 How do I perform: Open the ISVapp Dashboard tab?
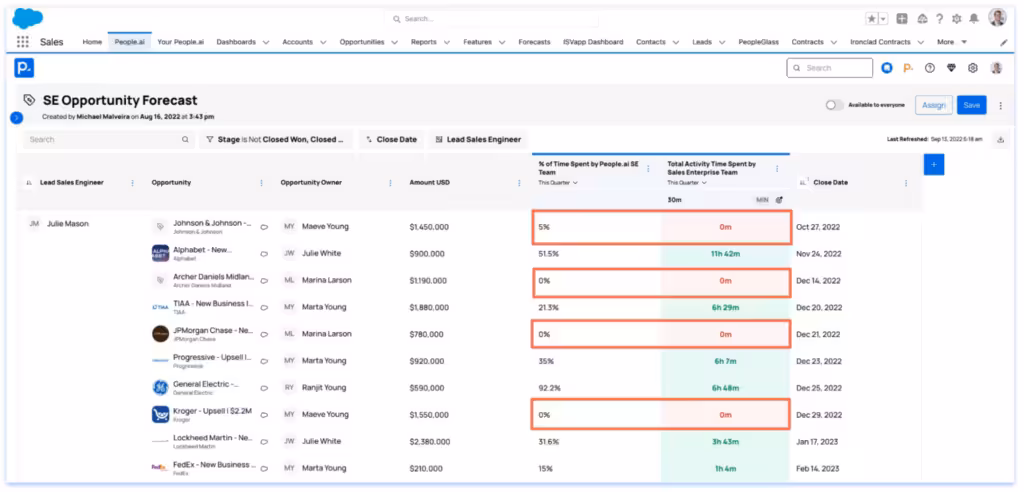tap(593, 42)
